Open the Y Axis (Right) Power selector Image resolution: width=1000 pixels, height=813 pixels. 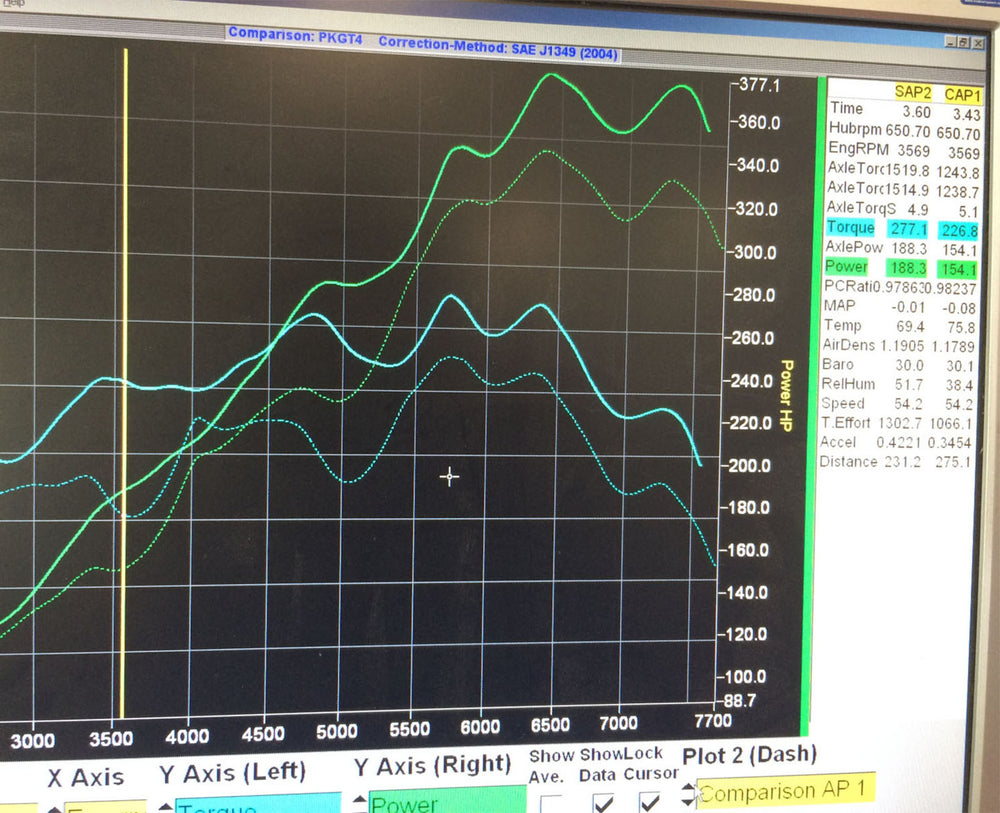[x=447, y=803]
